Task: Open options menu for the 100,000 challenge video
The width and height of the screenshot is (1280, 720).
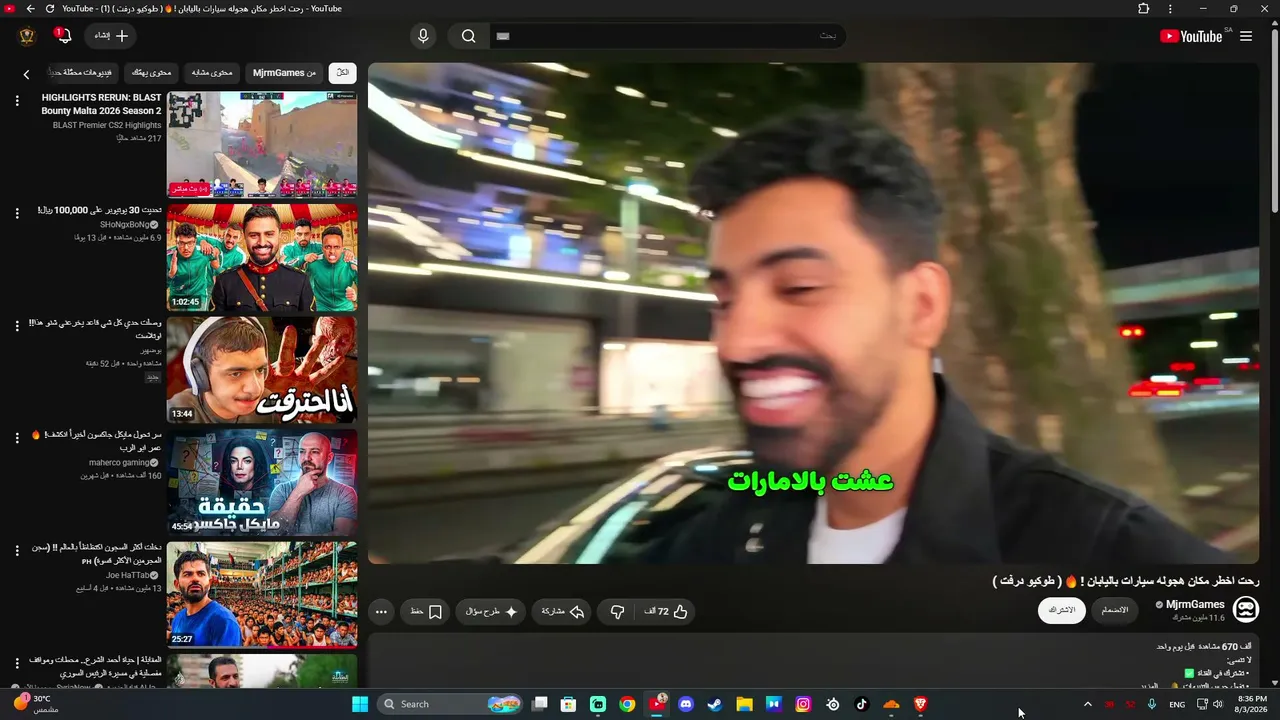Action: 16,213
